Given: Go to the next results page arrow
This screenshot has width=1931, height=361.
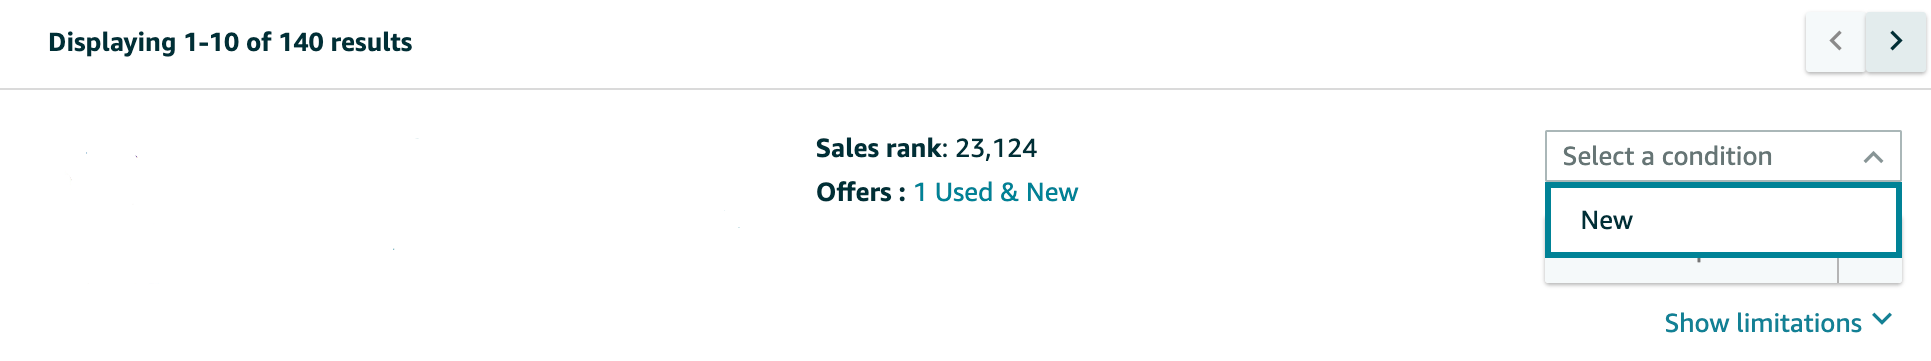Looking at the screenshot, I should (x=1895, y=41).
